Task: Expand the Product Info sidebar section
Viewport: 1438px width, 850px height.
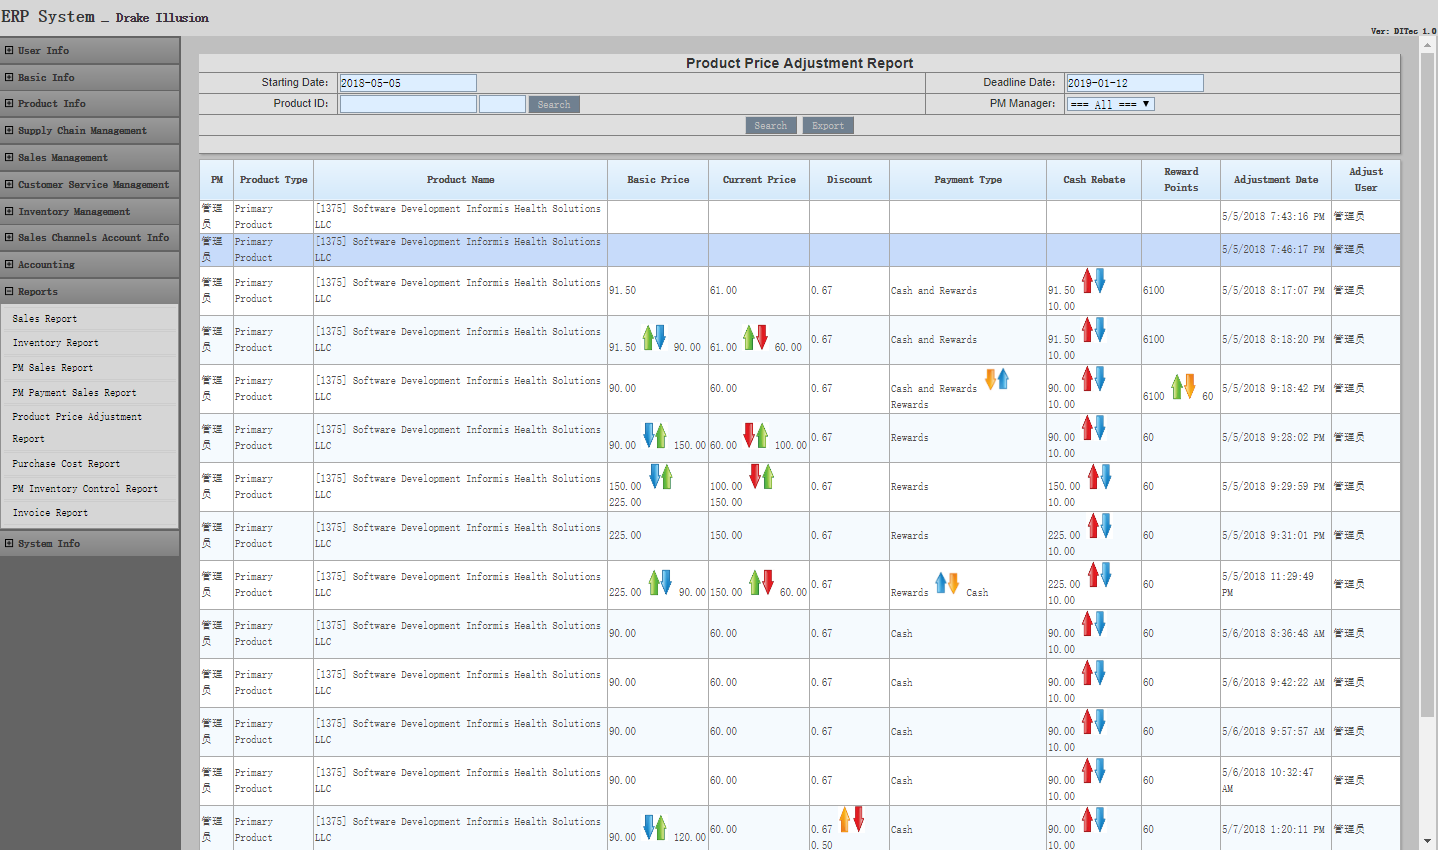Action: click(90, 103)
